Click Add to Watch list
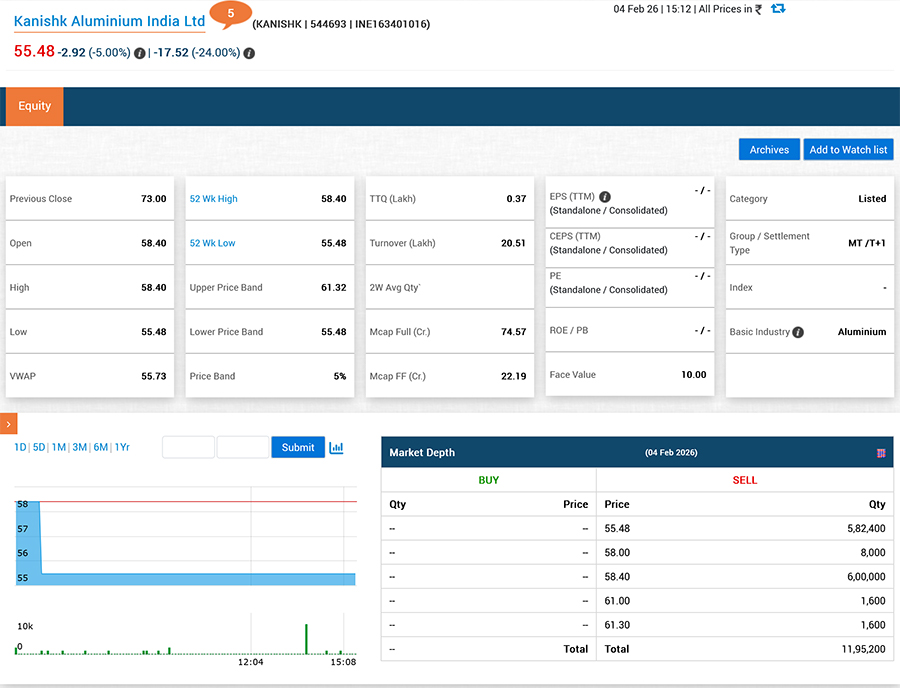This screenshot has width=900, height=688. [847, 149]
